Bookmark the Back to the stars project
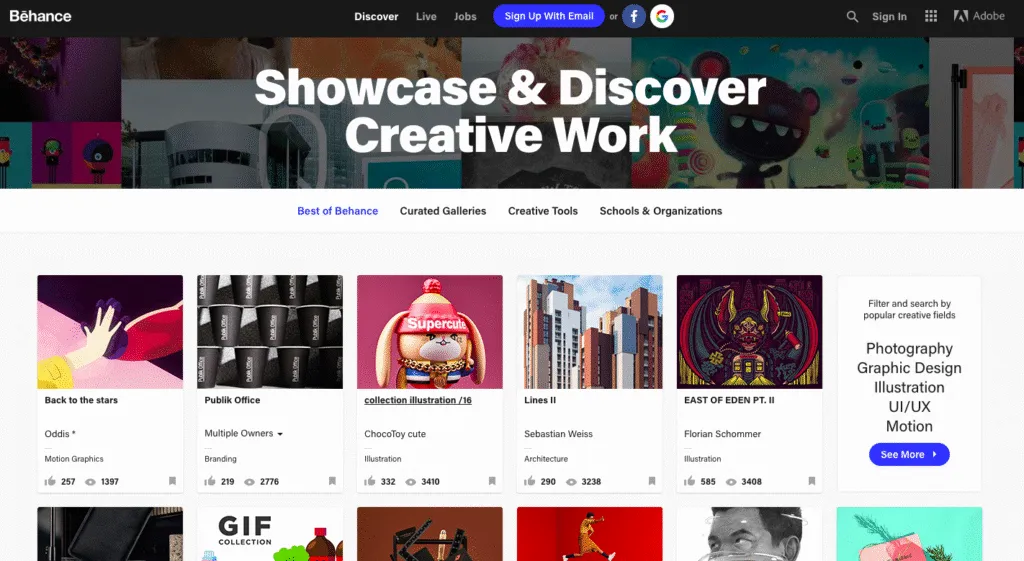This screenshot has width=1024, height=561. [172, 481]
